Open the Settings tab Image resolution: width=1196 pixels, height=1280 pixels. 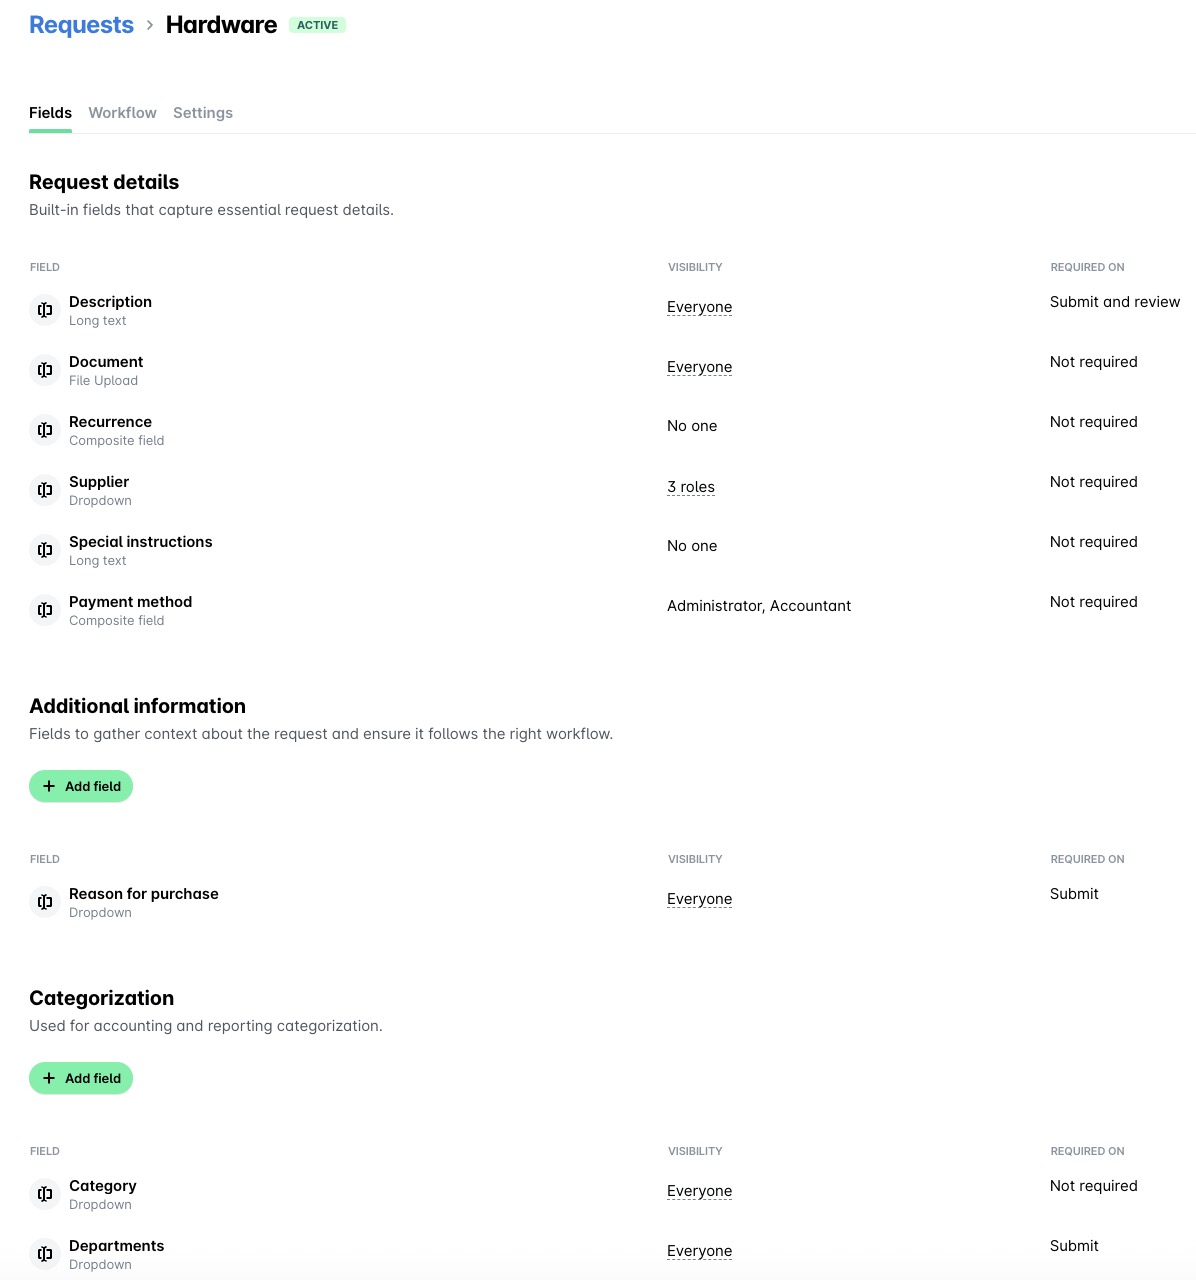(203, 113)
